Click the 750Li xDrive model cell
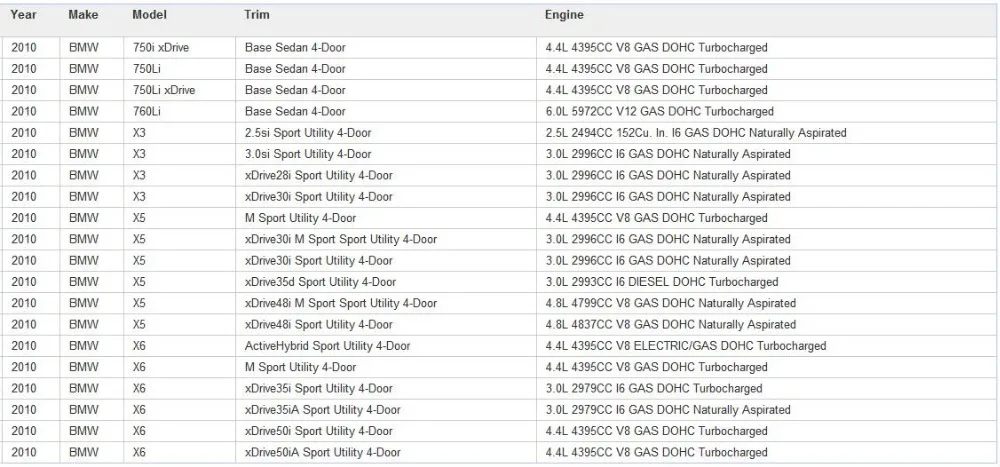 pyautogui.click(x=179, y=91)
